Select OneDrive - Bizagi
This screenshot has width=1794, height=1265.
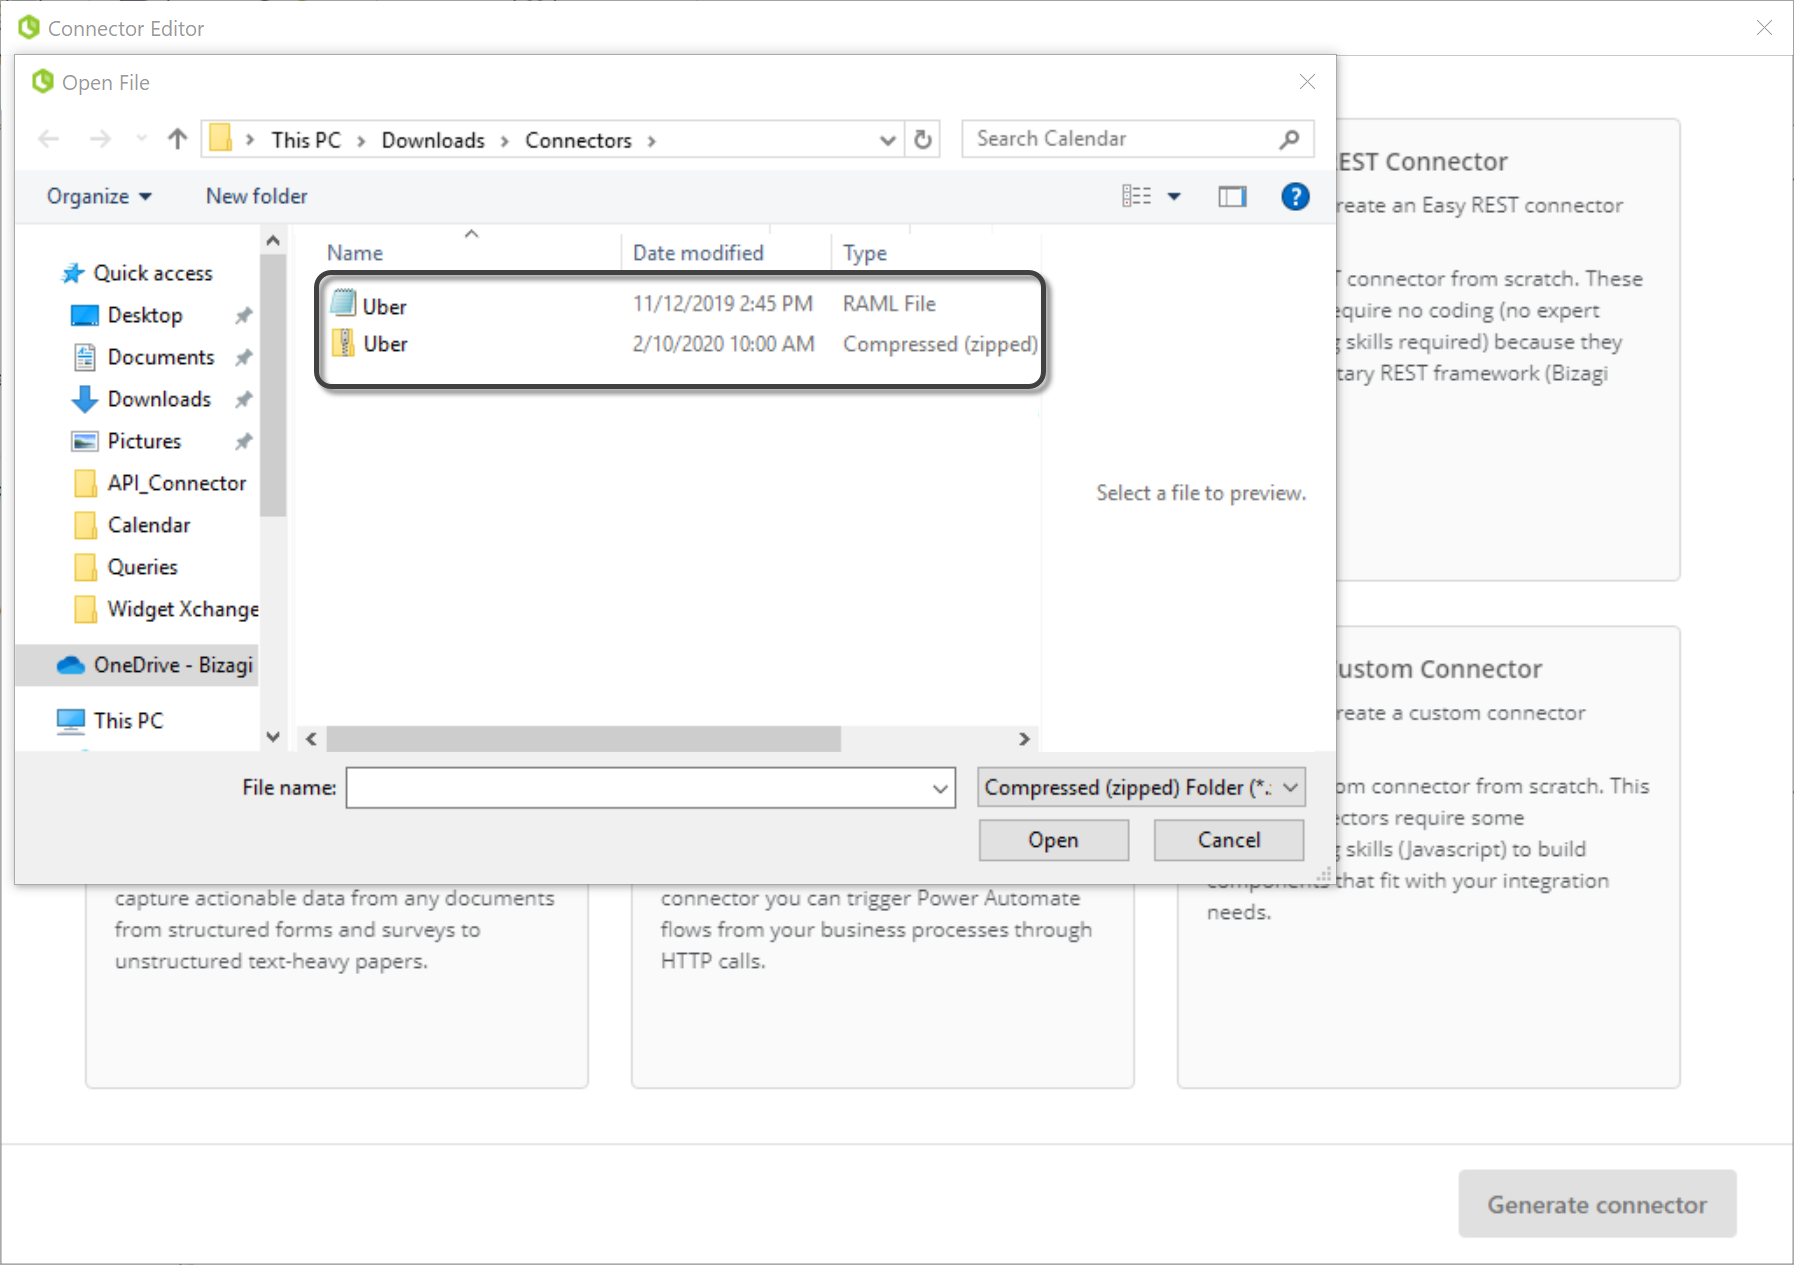(x=173, y=665)
